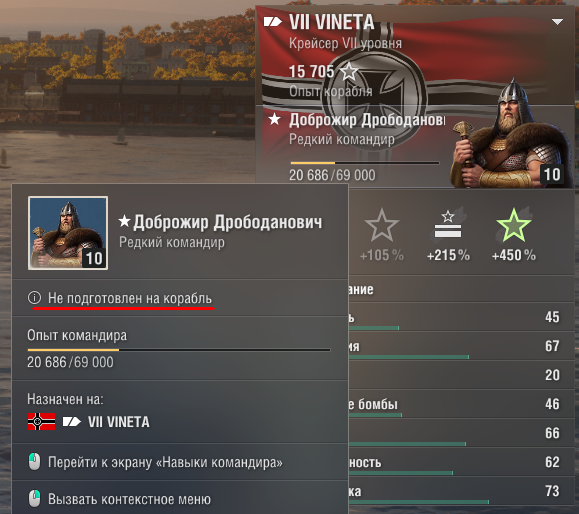579x514 pixels.
Task: Select the stat row with value 73
Action: click(461, 491)
